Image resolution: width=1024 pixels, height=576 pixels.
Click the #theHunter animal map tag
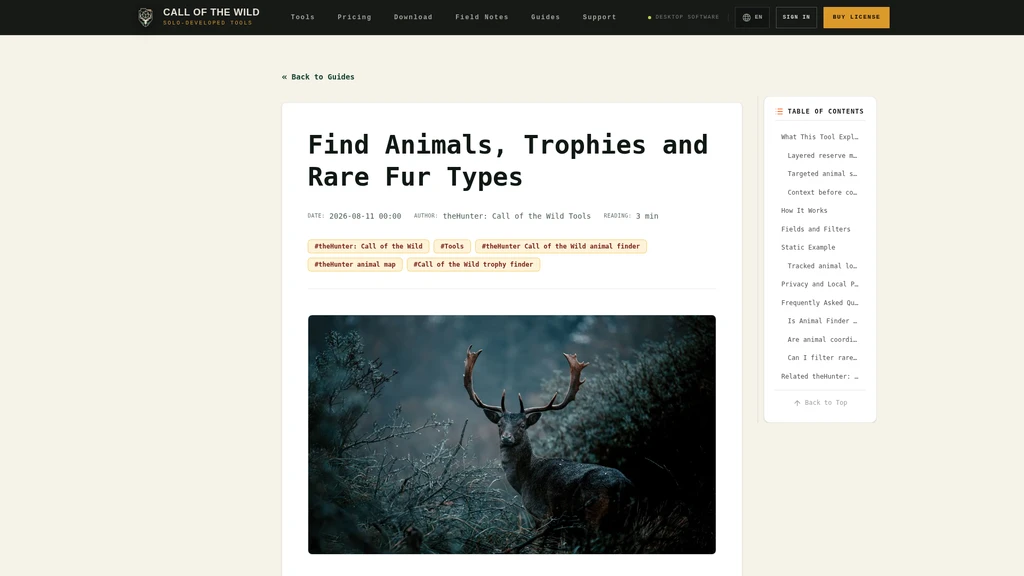click(x=355, y=264)
